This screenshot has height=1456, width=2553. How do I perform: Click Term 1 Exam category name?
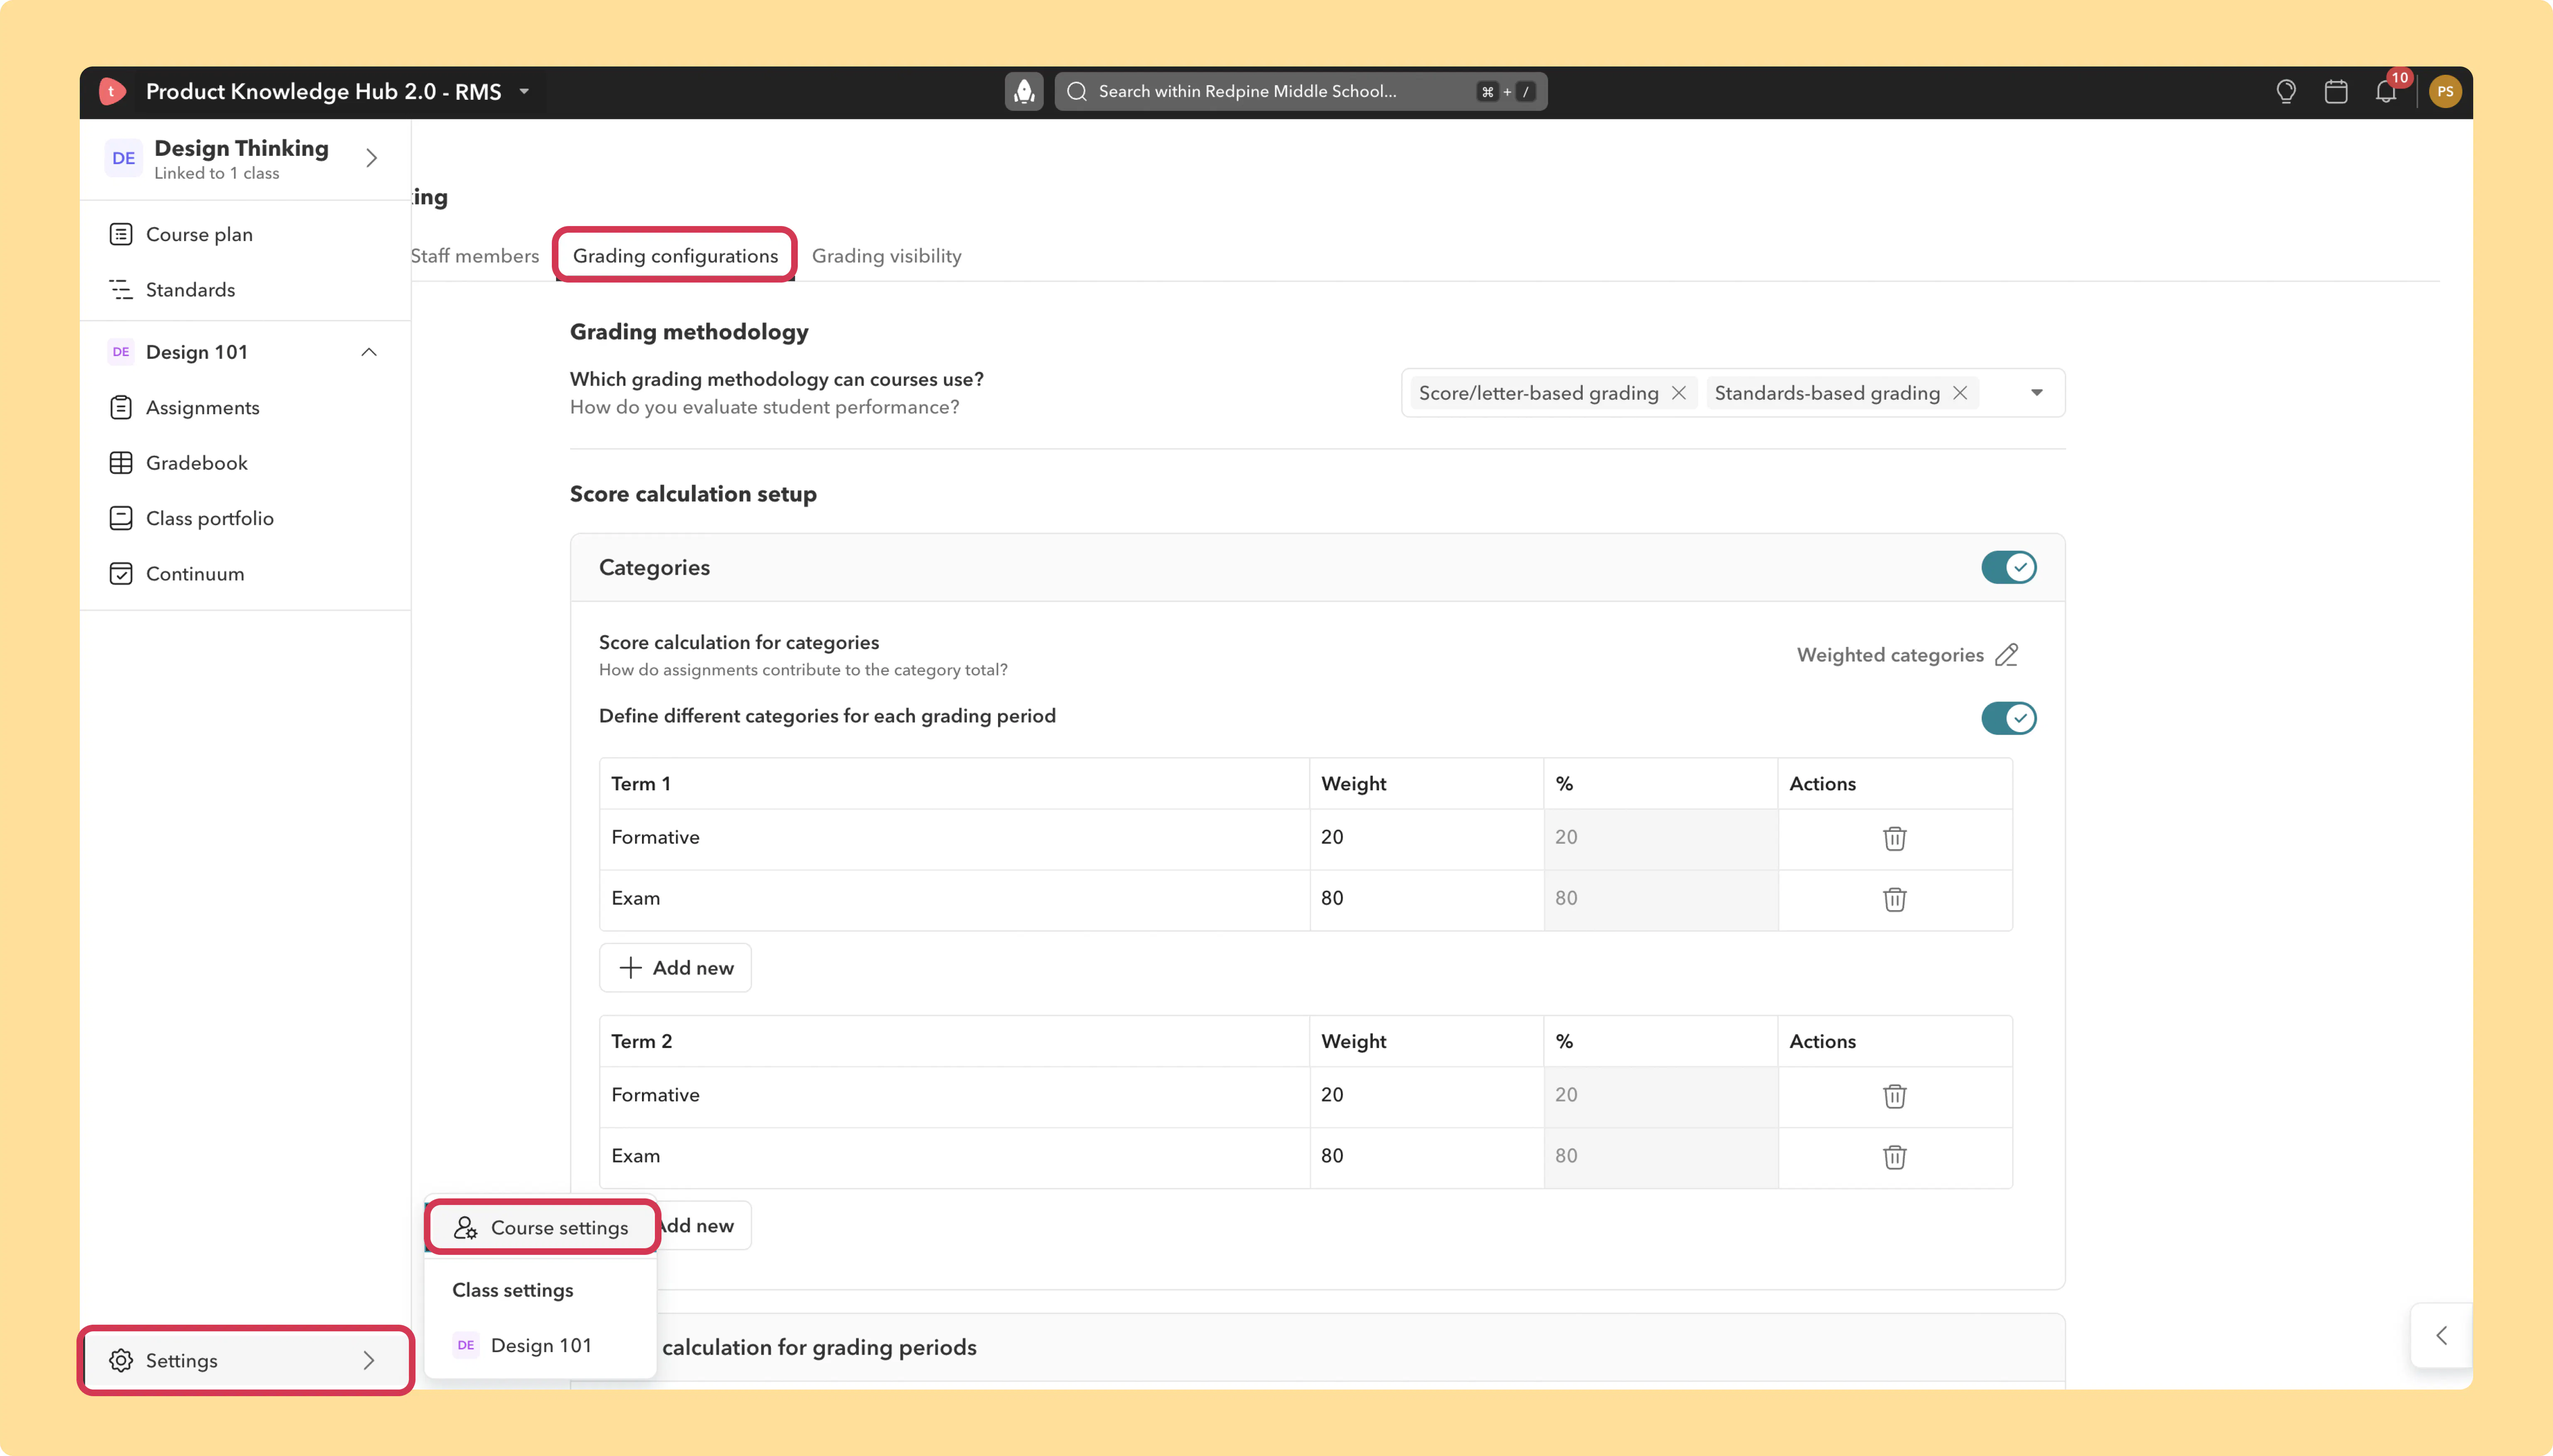coord(636,899)
